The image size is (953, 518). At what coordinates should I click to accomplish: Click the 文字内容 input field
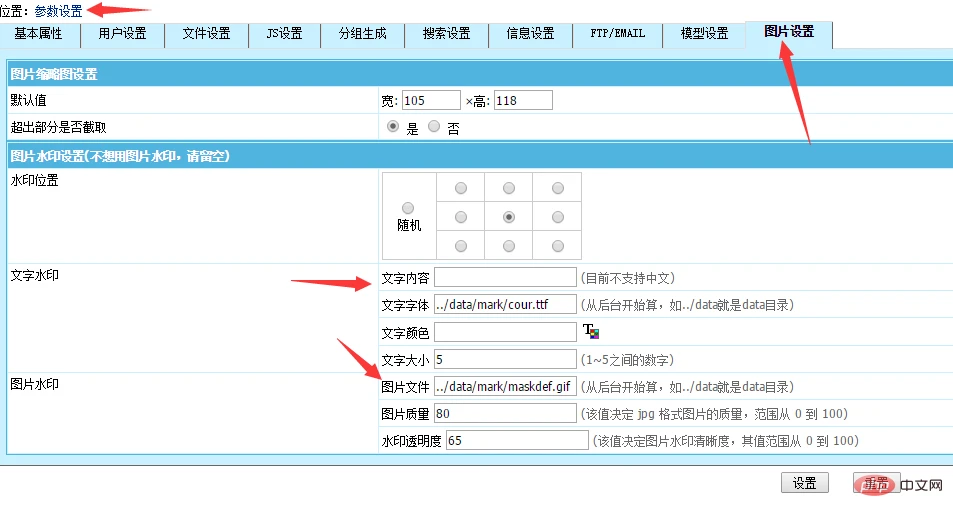(x=505, y=277)
